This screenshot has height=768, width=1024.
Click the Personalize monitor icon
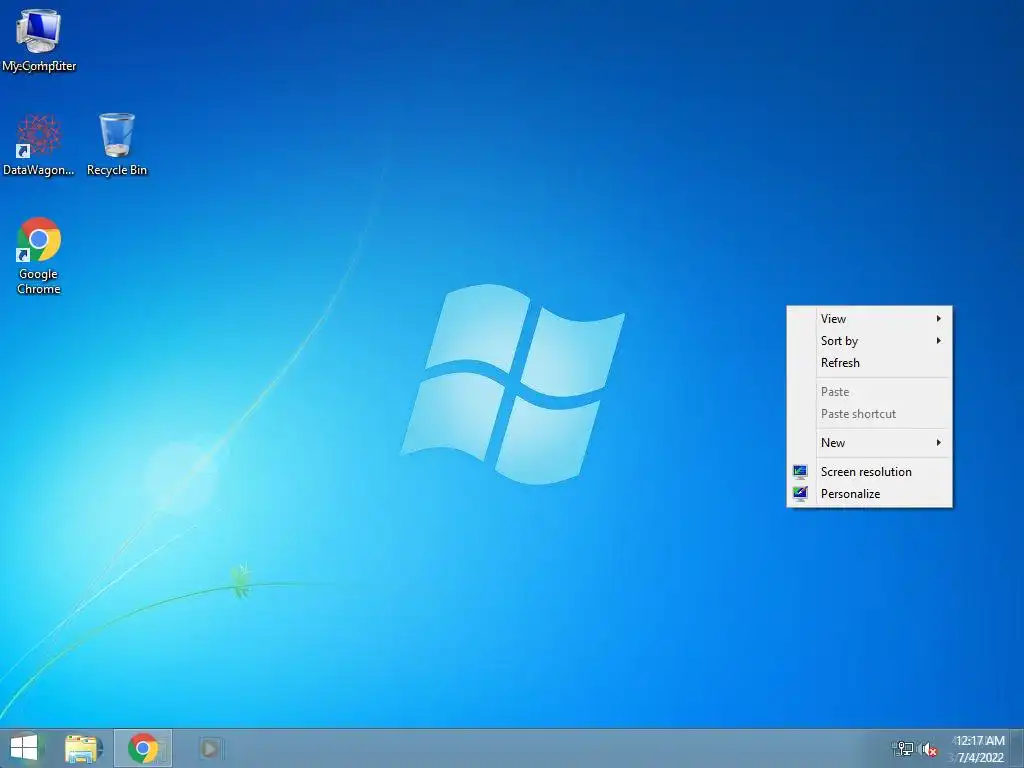click(x=800, y=494)
